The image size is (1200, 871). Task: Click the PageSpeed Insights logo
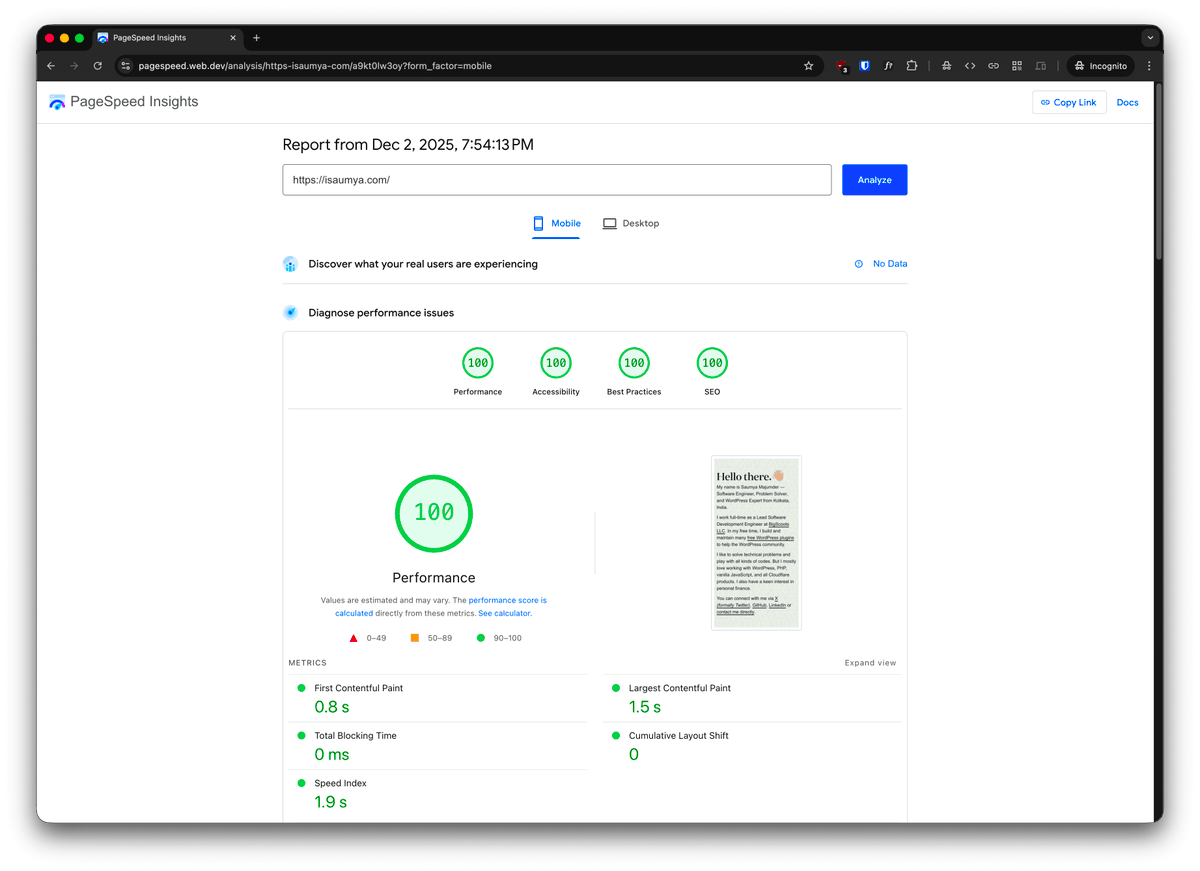coord(124,102)
